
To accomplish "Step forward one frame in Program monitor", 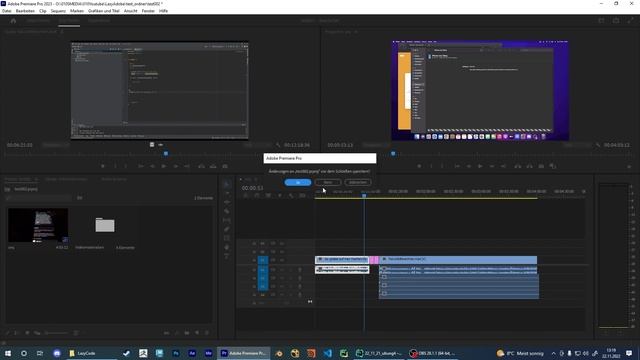I will [x=492, y=166].
